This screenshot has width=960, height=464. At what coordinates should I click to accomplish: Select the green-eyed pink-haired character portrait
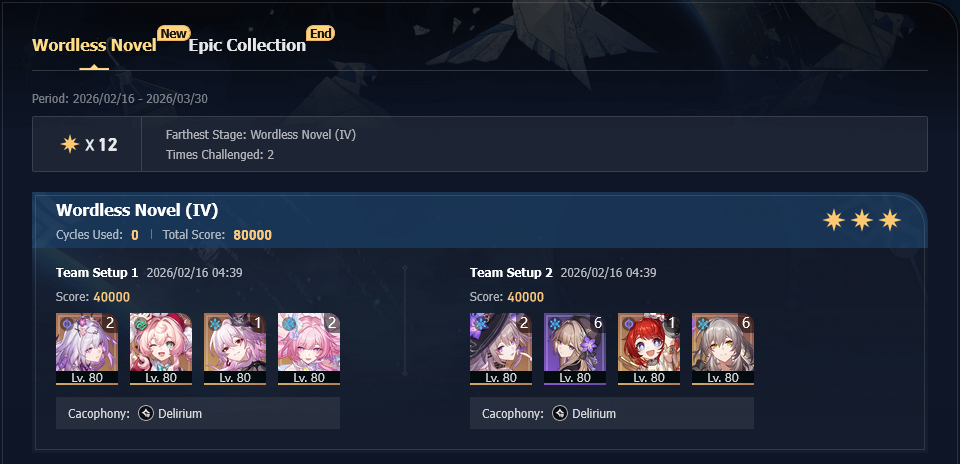[161, 350]
